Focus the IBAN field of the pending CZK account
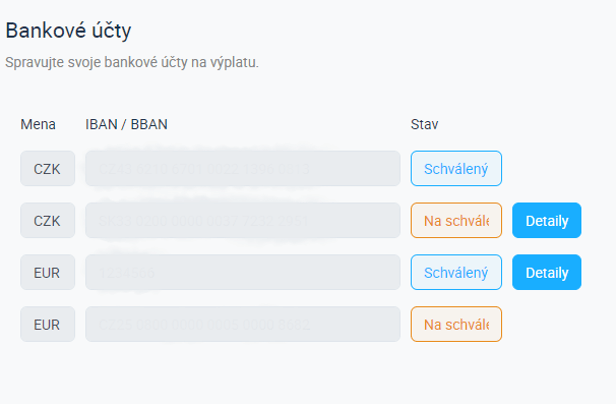The image size is (616, 404). pyautogui.click(x=243, y=220)
